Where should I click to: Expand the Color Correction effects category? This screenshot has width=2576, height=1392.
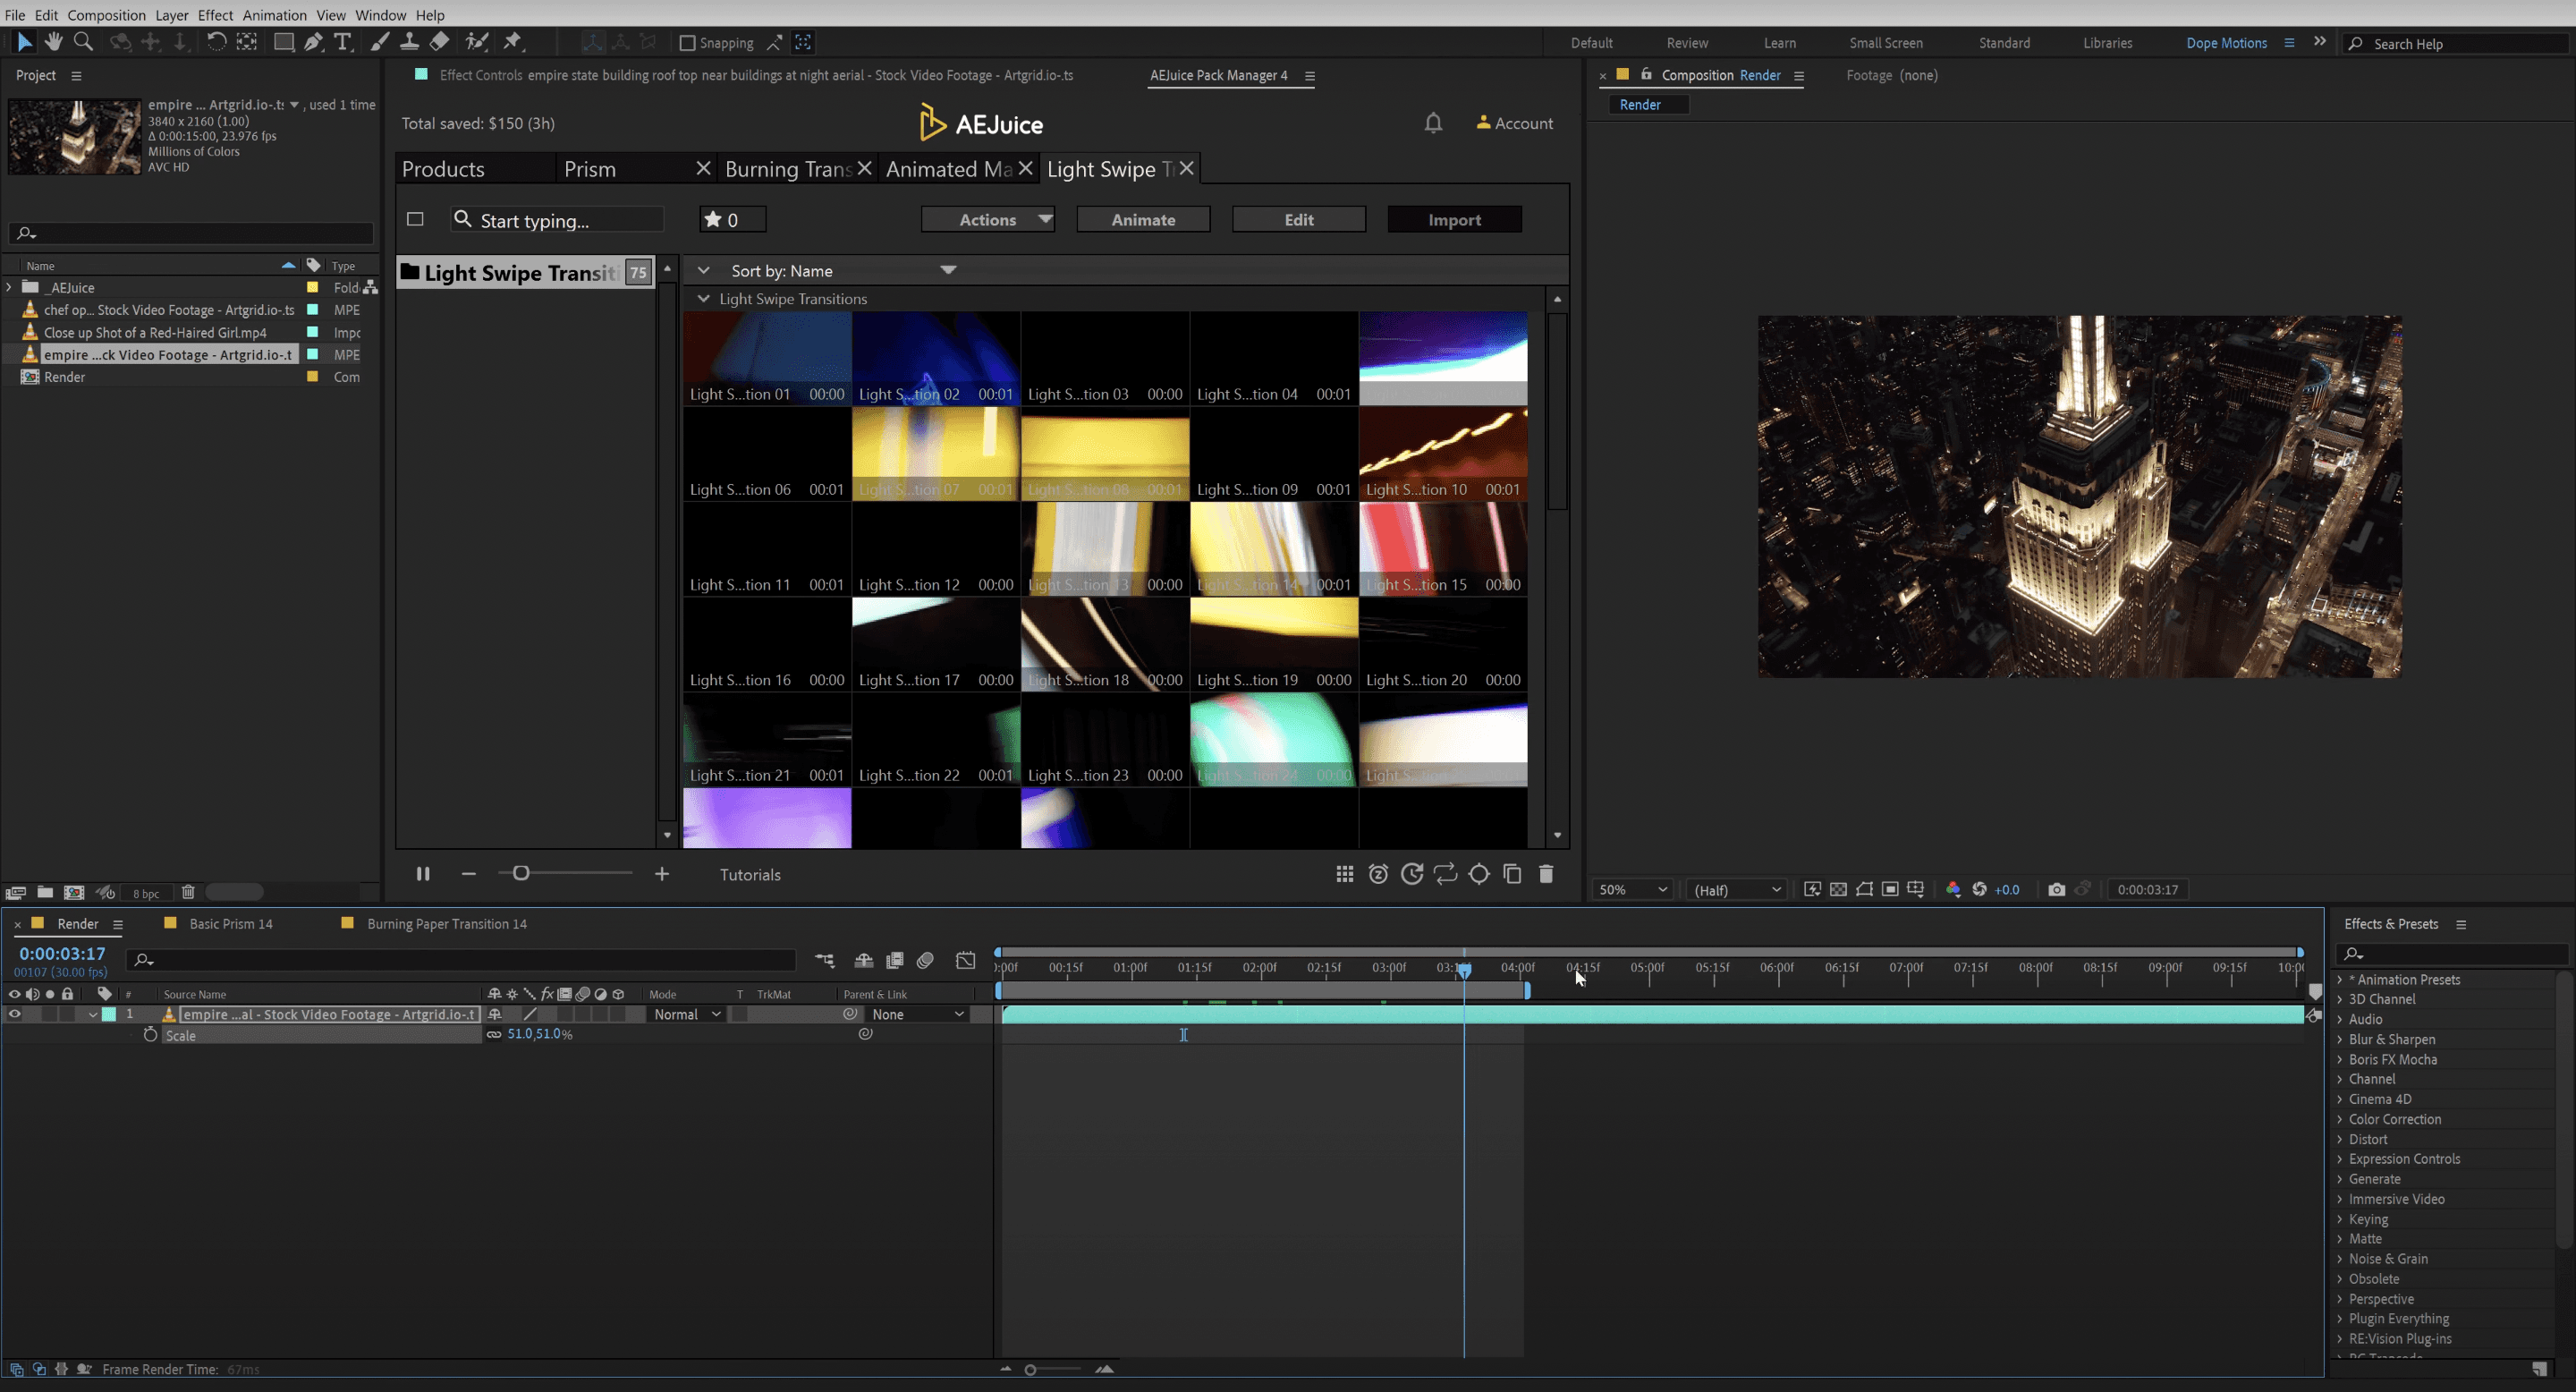pyautogui.click(x=2340, y=1119)
